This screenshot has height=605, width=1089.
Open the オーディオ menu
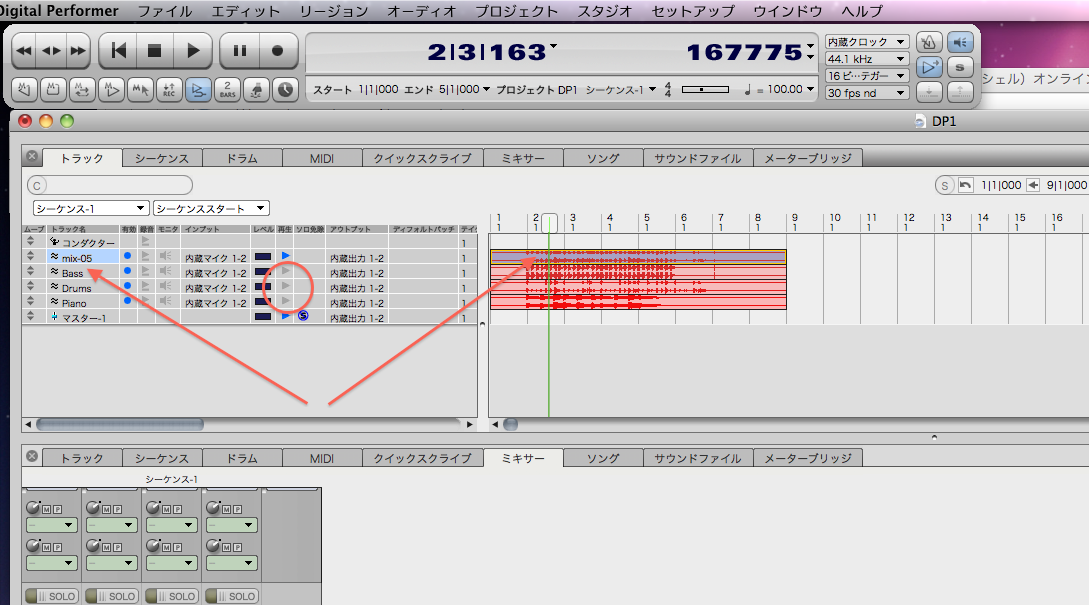point(422,11)
